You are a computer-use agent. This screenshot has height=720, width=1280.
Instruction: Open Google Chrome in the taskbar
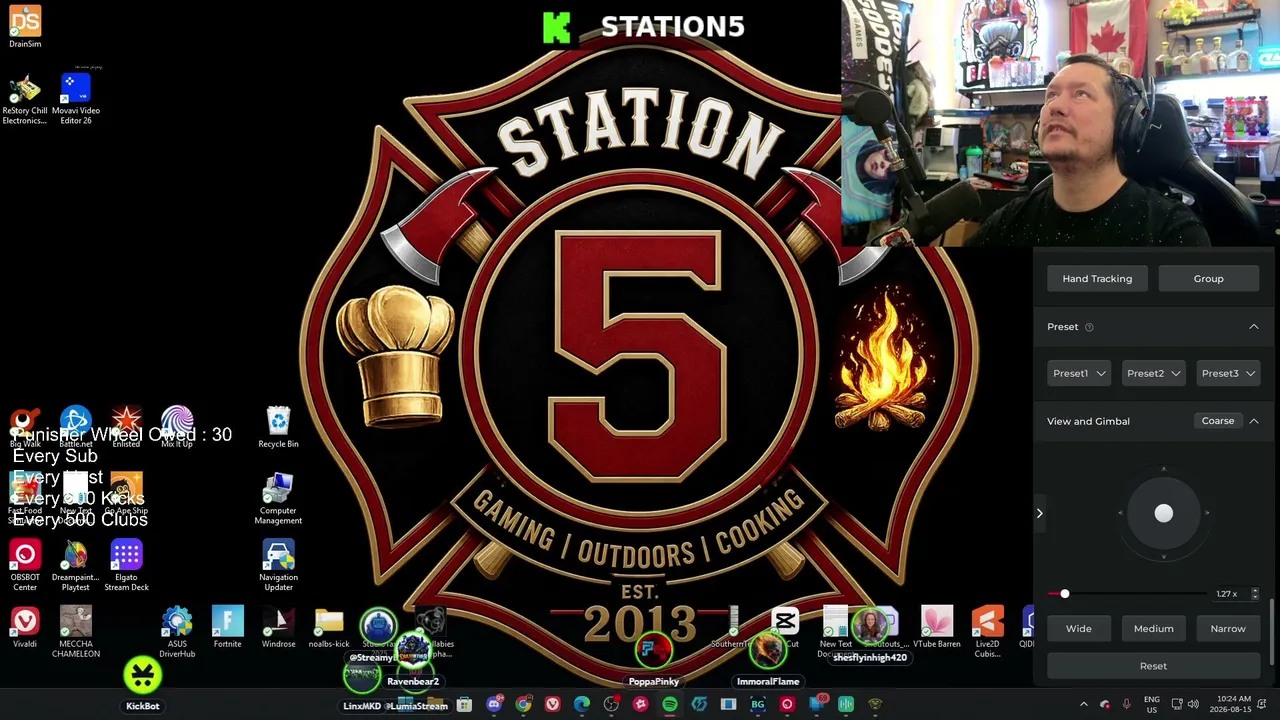(523, 705)
